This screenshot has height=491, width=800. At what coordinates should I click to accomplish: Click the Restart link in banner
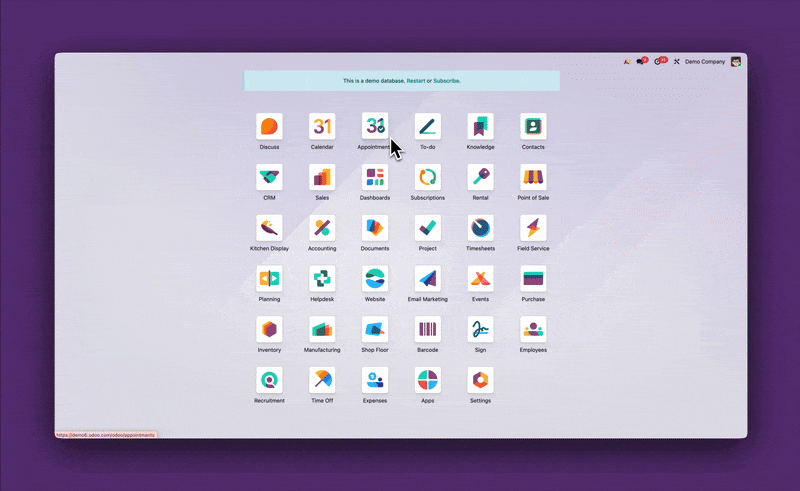point(415,80)
